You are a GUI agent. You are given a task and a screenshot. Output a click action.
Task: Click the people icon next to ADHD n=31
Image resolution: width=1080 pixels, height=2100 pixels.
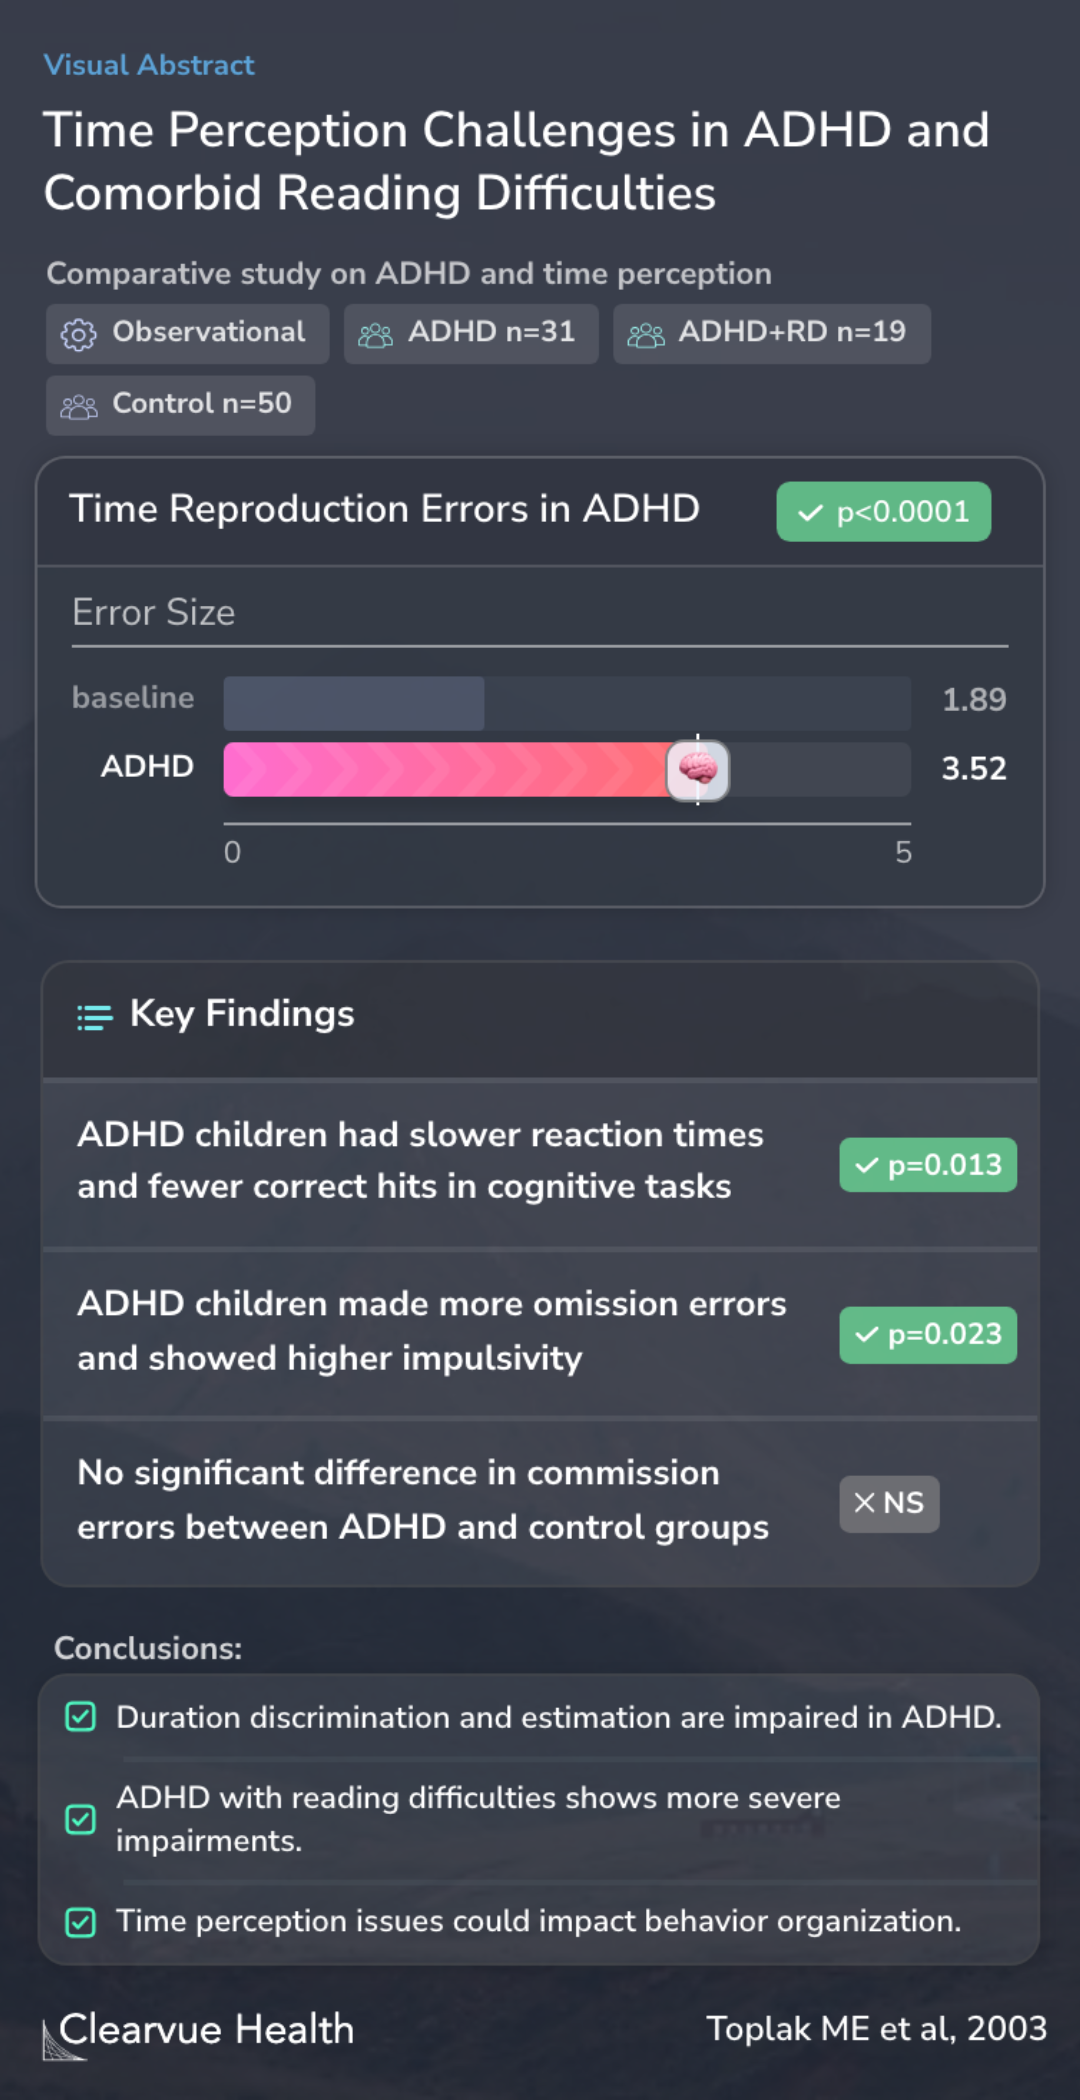pos(375,335)
